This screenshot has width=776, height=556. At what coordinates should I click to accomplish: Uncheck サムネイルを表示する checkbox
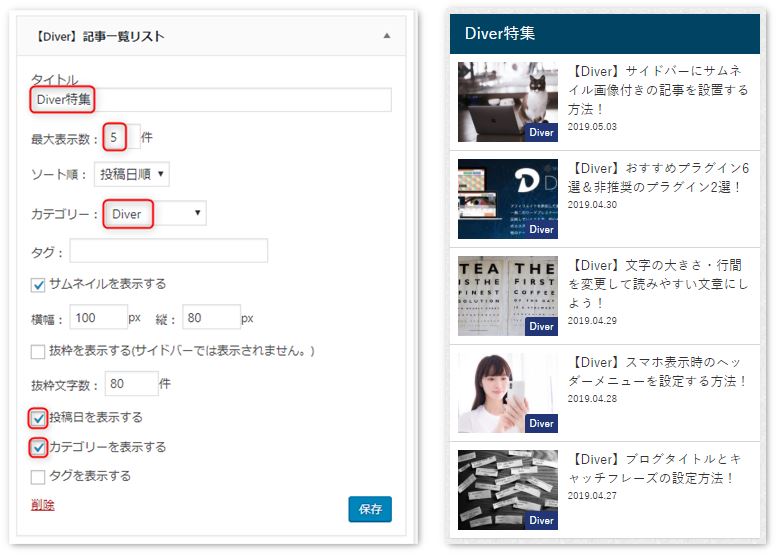(38, 285)
